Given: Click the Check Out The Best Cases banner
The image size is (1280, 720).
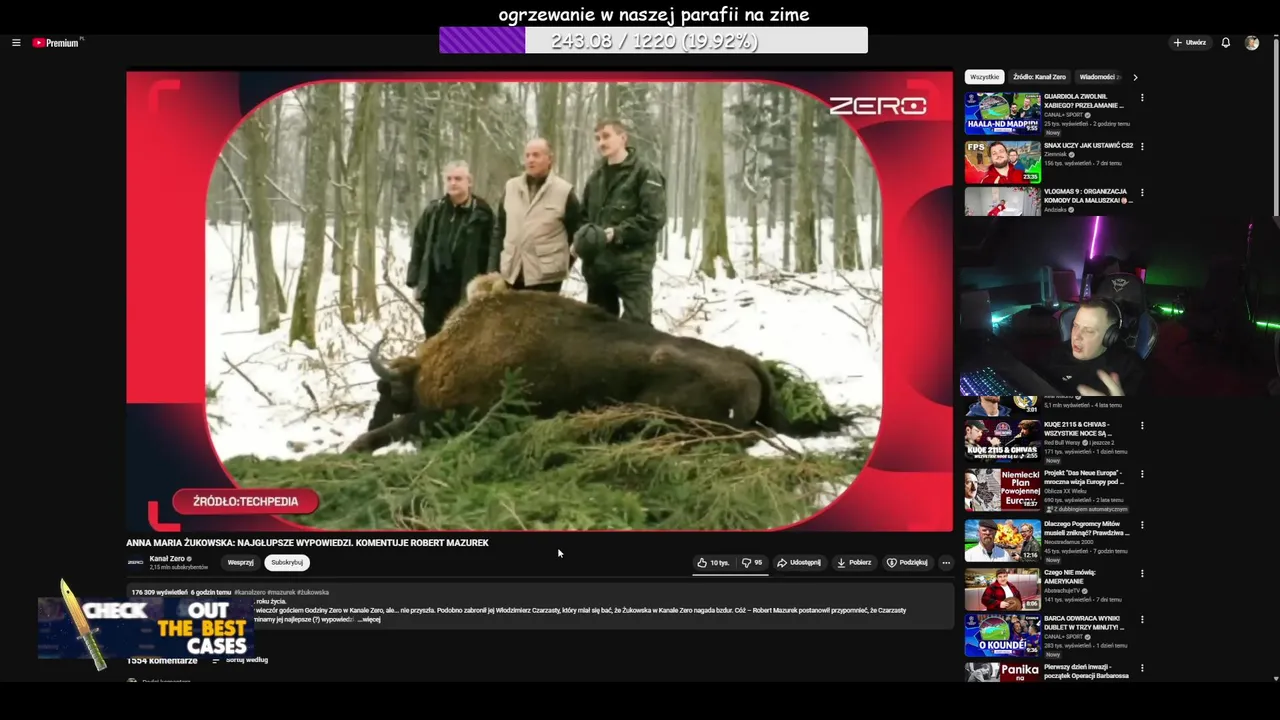Looking at the screenshot, I should (x=145, y=625).
